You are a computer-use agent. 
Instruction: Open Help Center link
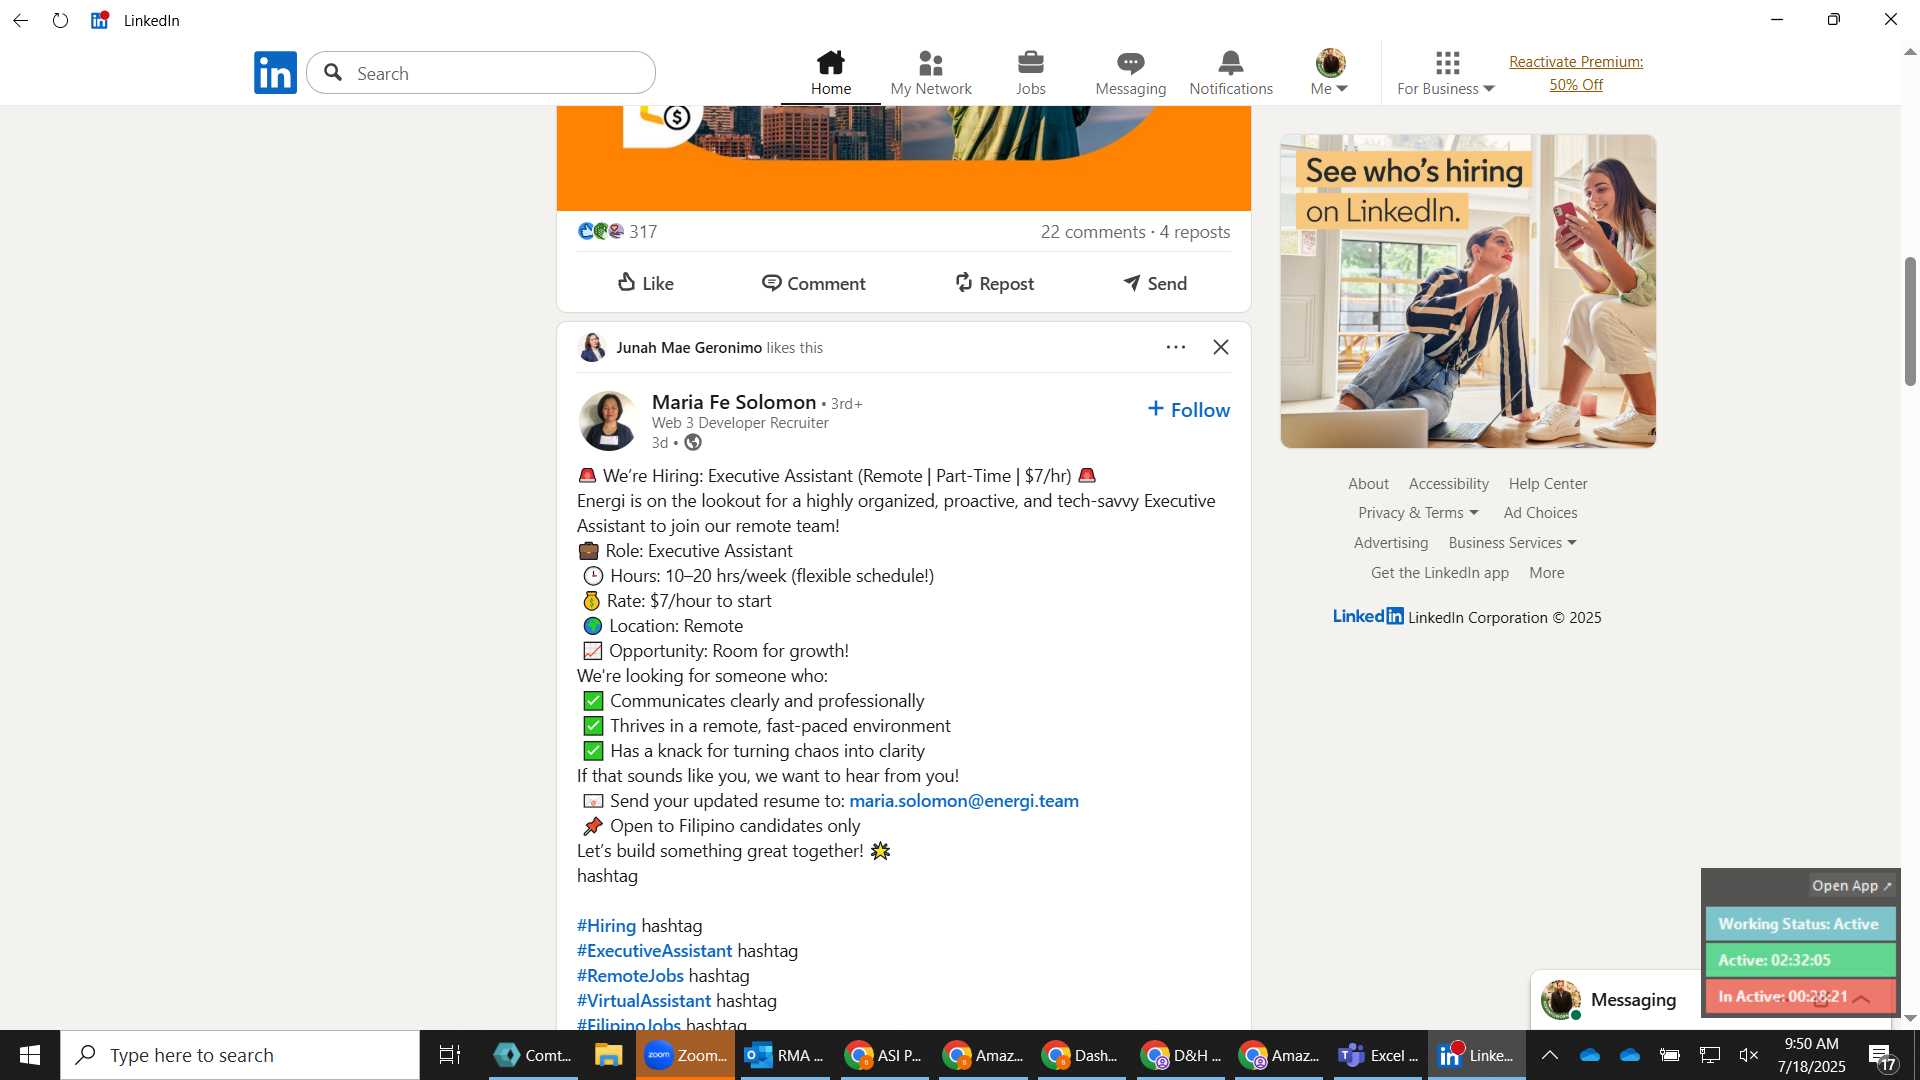(1547, 484)
